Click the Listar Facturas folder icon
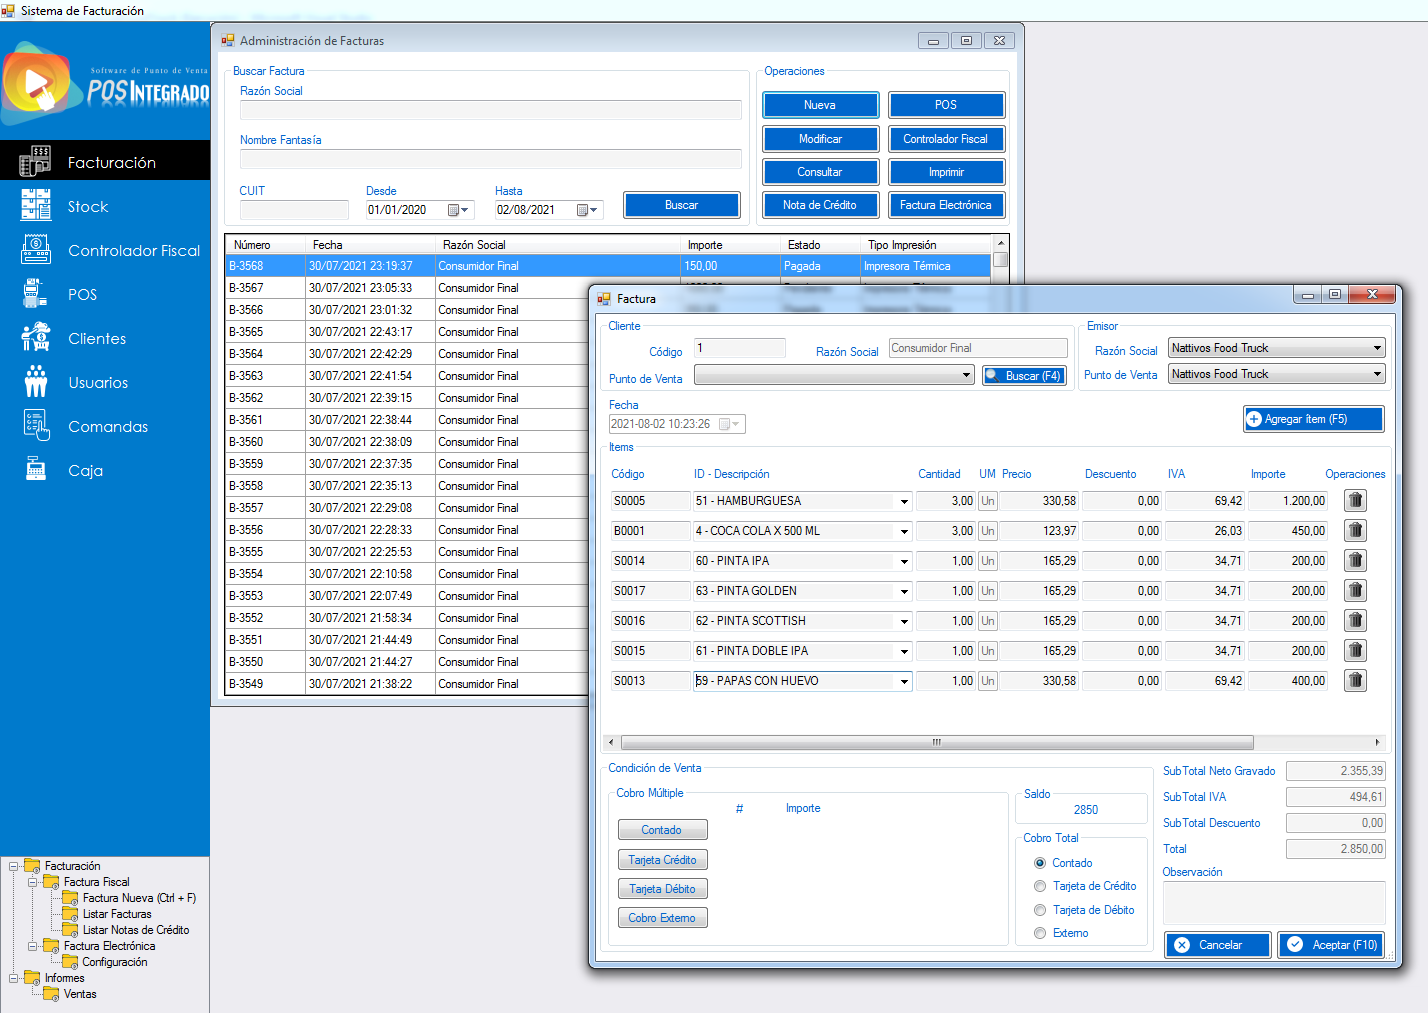Screen dimensions: 1428x1013 click(70, 914)
